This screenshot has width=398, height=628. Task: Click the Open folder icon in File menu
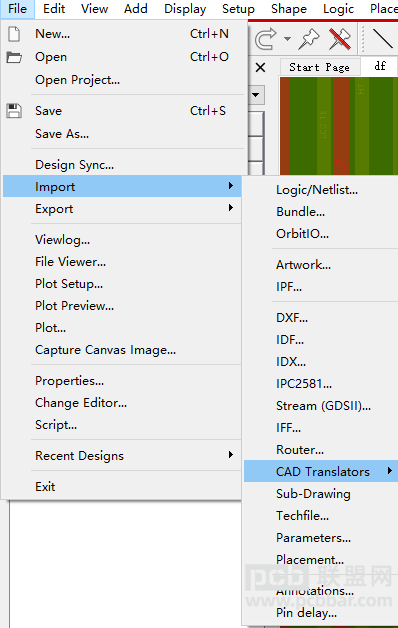point(14,57)
